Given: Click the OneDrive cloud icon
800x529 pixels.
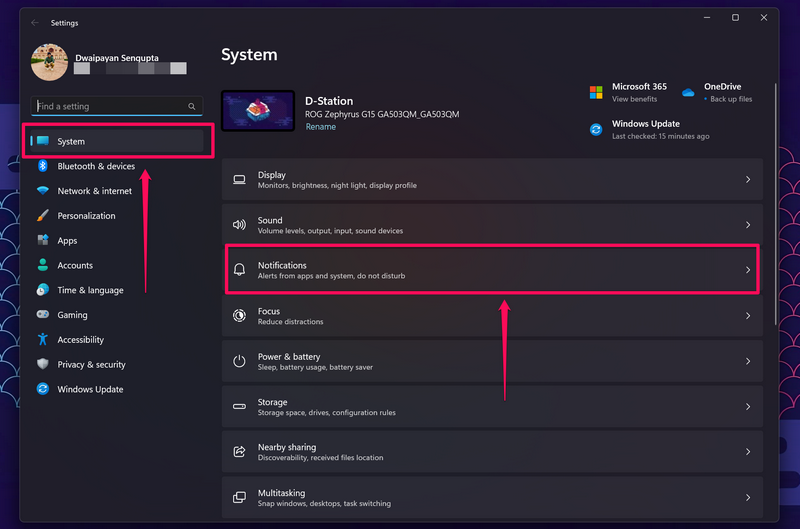Looking at the screenshot, I should [x=688, y=92].
